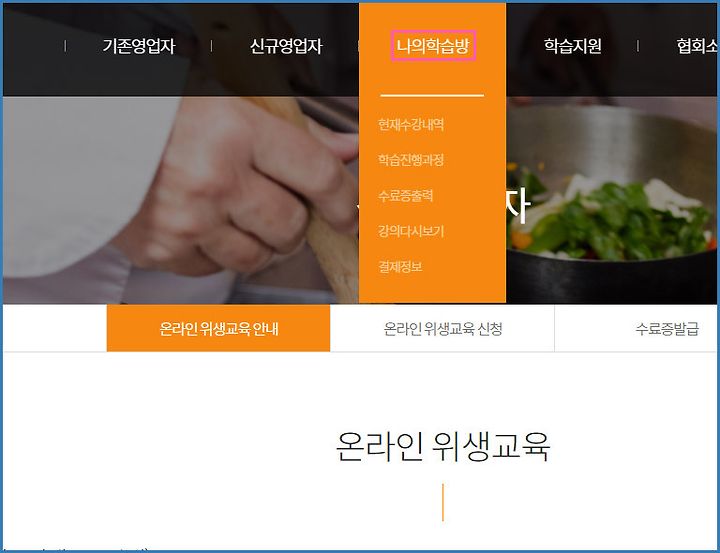The height and width of the screenshot is (553, 720).
Task: Open the 학습지원 menu
Action: 573,46
